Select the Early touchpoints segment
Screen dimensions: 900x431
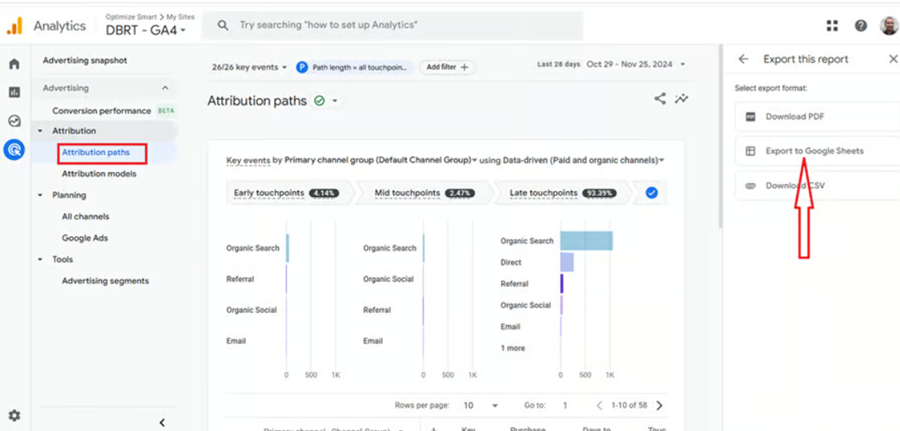coord(287,193)
